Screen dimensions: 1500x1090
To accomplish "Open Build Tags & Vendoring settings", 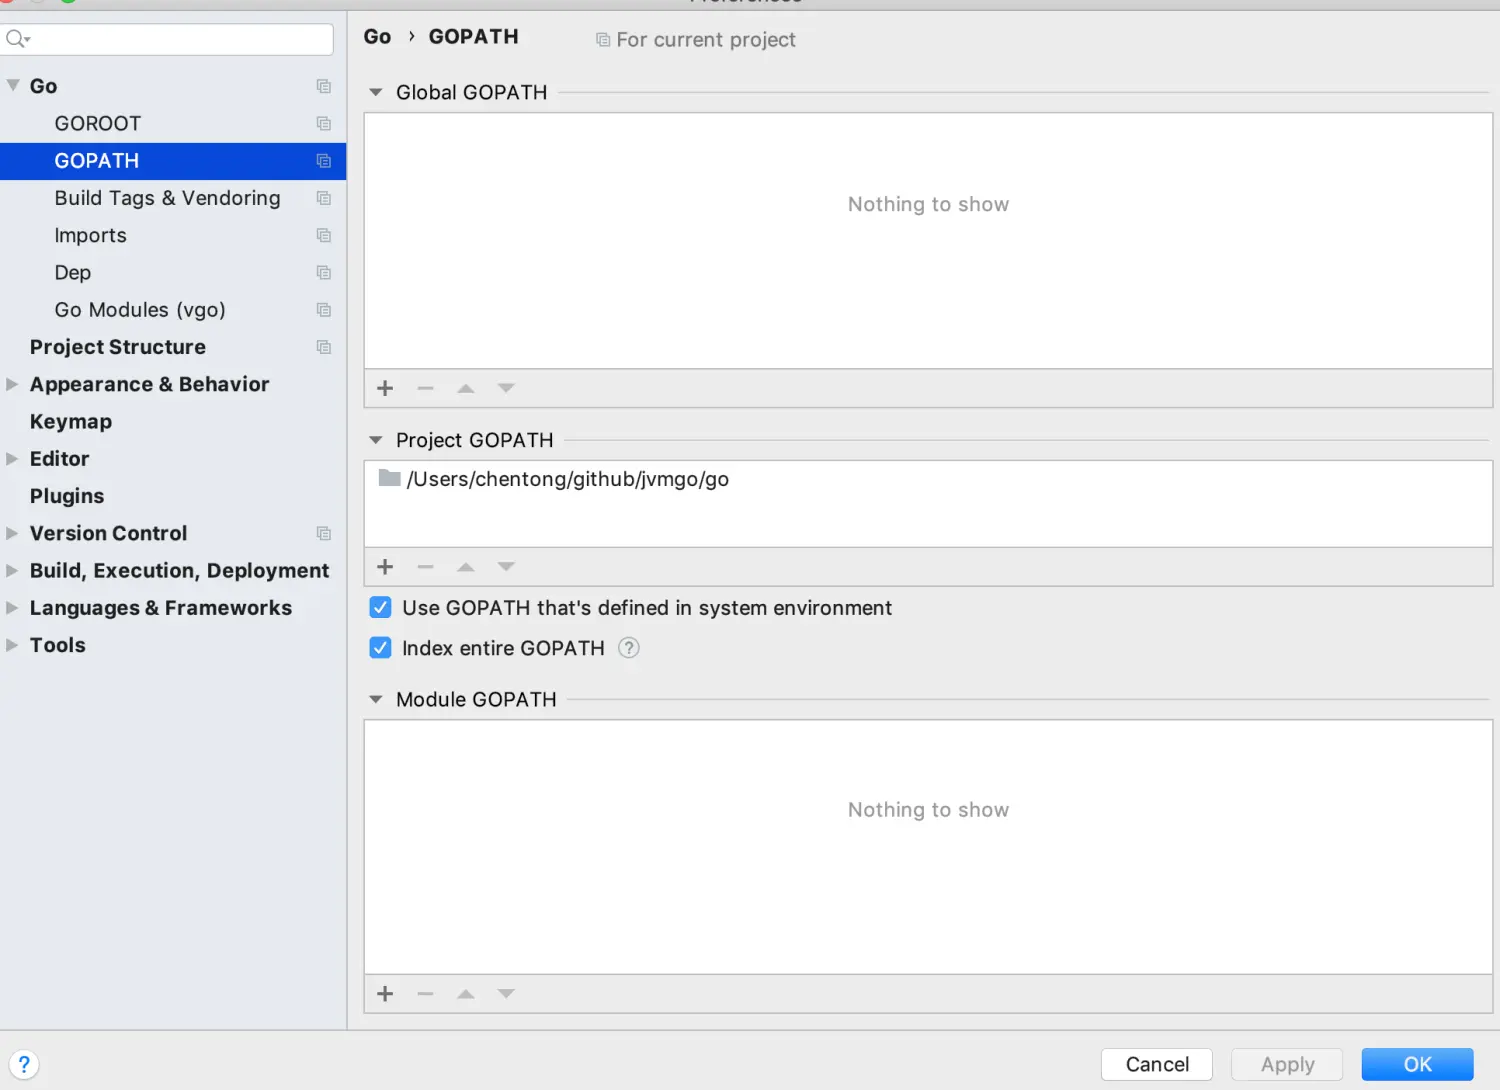I will [167, 198].
